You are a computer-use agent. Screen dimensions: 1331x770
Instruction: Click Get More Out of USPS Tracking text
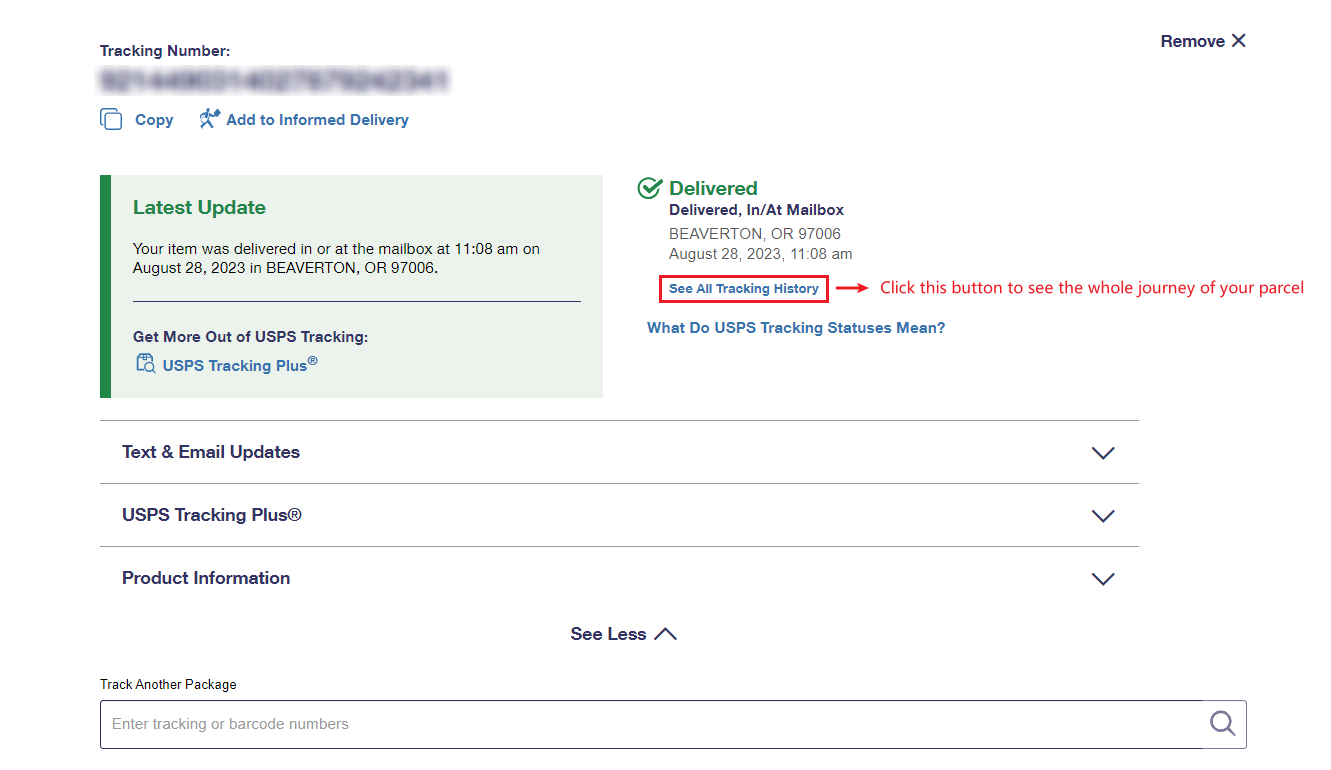pos(250,337)
